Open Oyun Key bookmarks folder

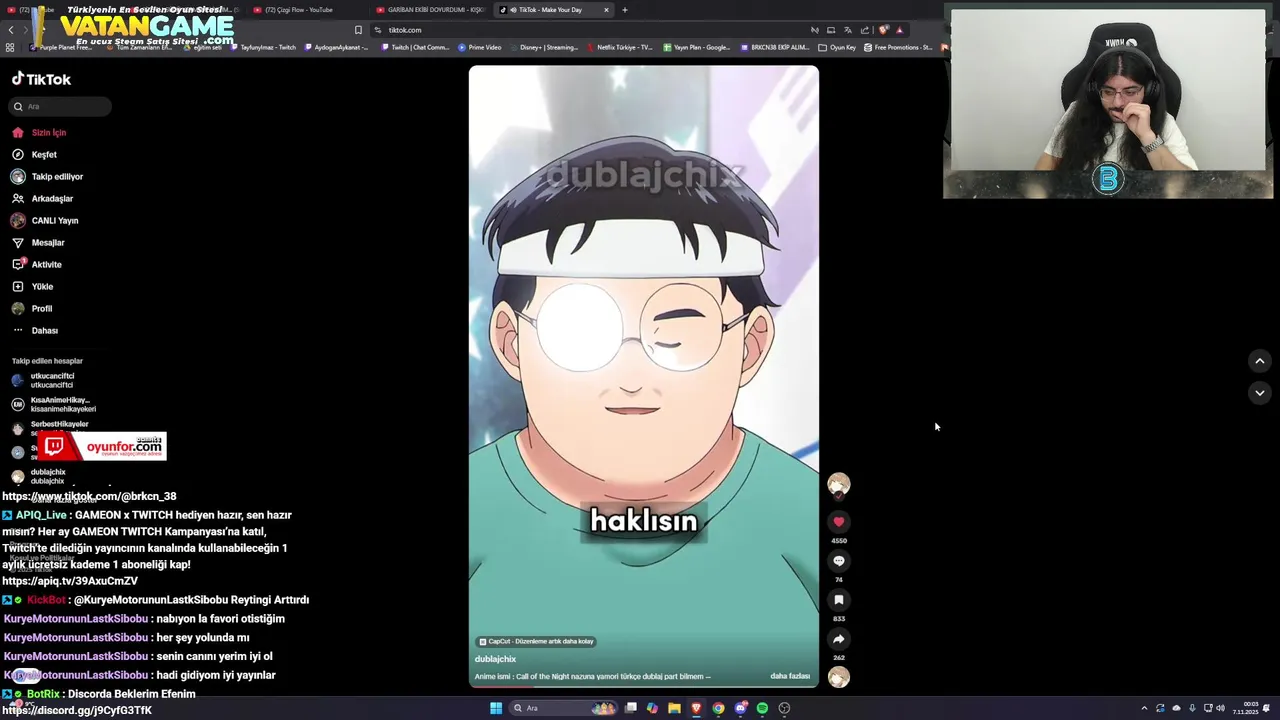[837, 47]
